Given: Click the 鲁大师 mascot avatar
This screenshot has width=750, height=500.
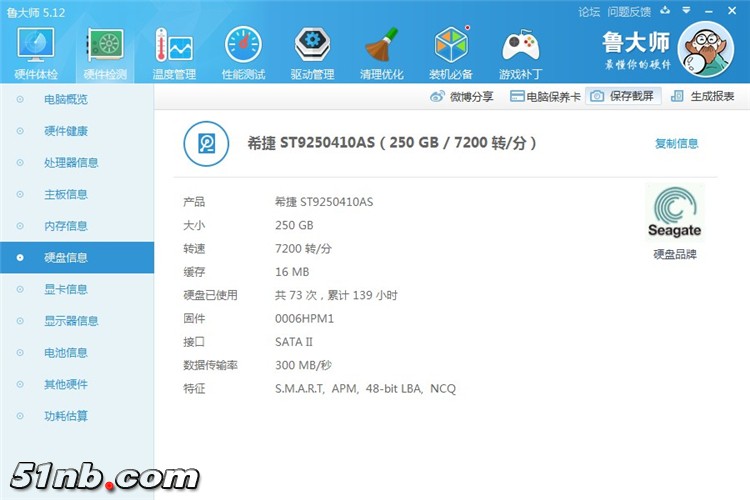Looking at the screenshot, I should pyautogui.click(x=706, y=50).
